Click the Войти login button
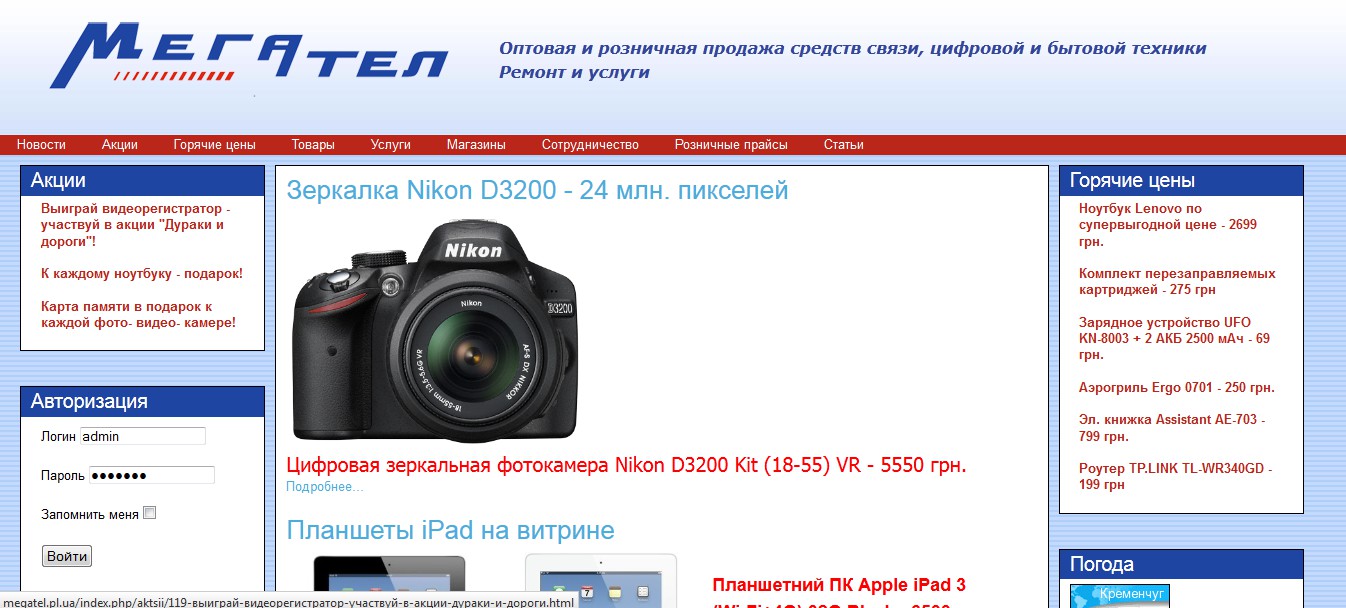Viewport: 1346px width, 608px height. click(x=67, y=556)
